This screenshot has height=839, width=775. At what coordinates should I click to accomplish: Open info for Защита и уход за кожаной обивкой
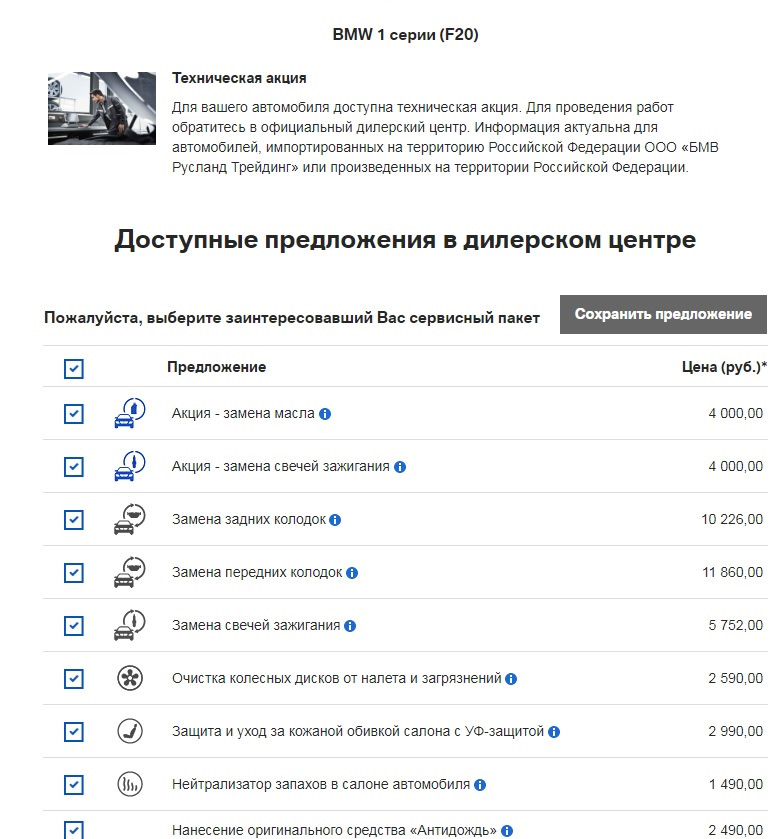point(554,731)
